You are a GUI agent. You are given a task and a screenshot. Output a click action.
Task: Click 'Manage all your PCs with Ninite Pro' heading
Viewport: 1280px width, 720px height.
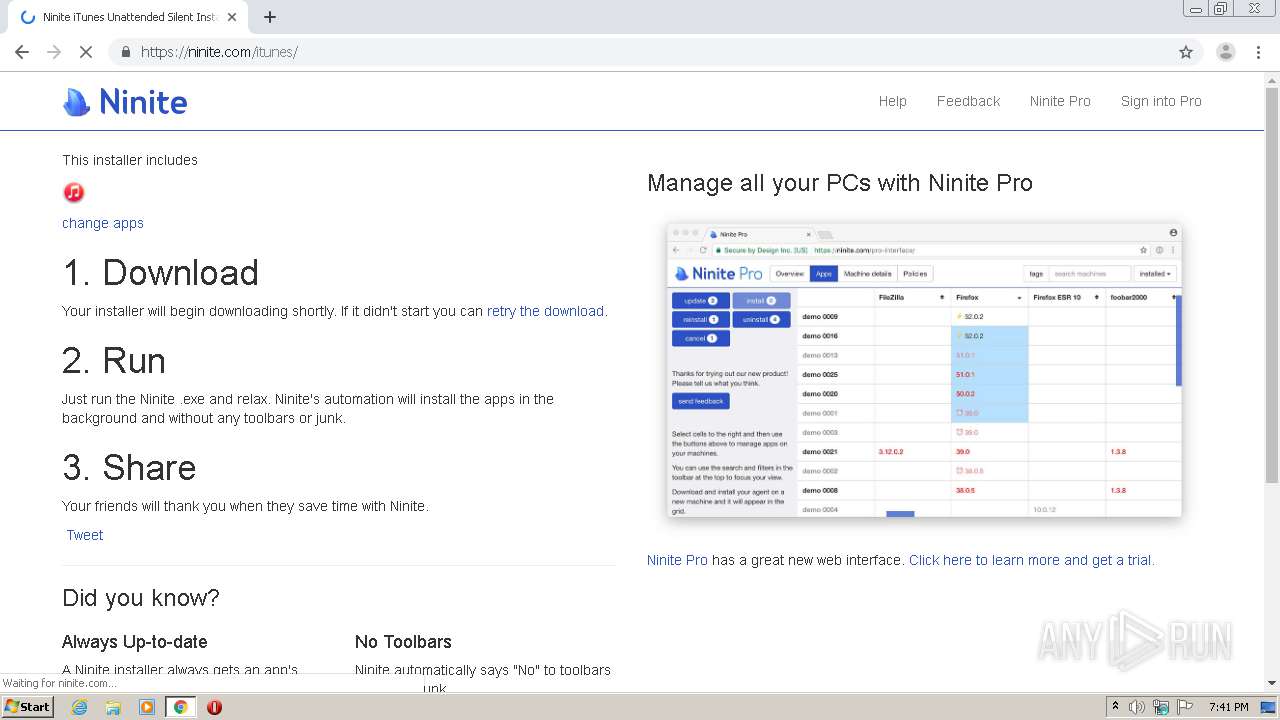point(840,183)
